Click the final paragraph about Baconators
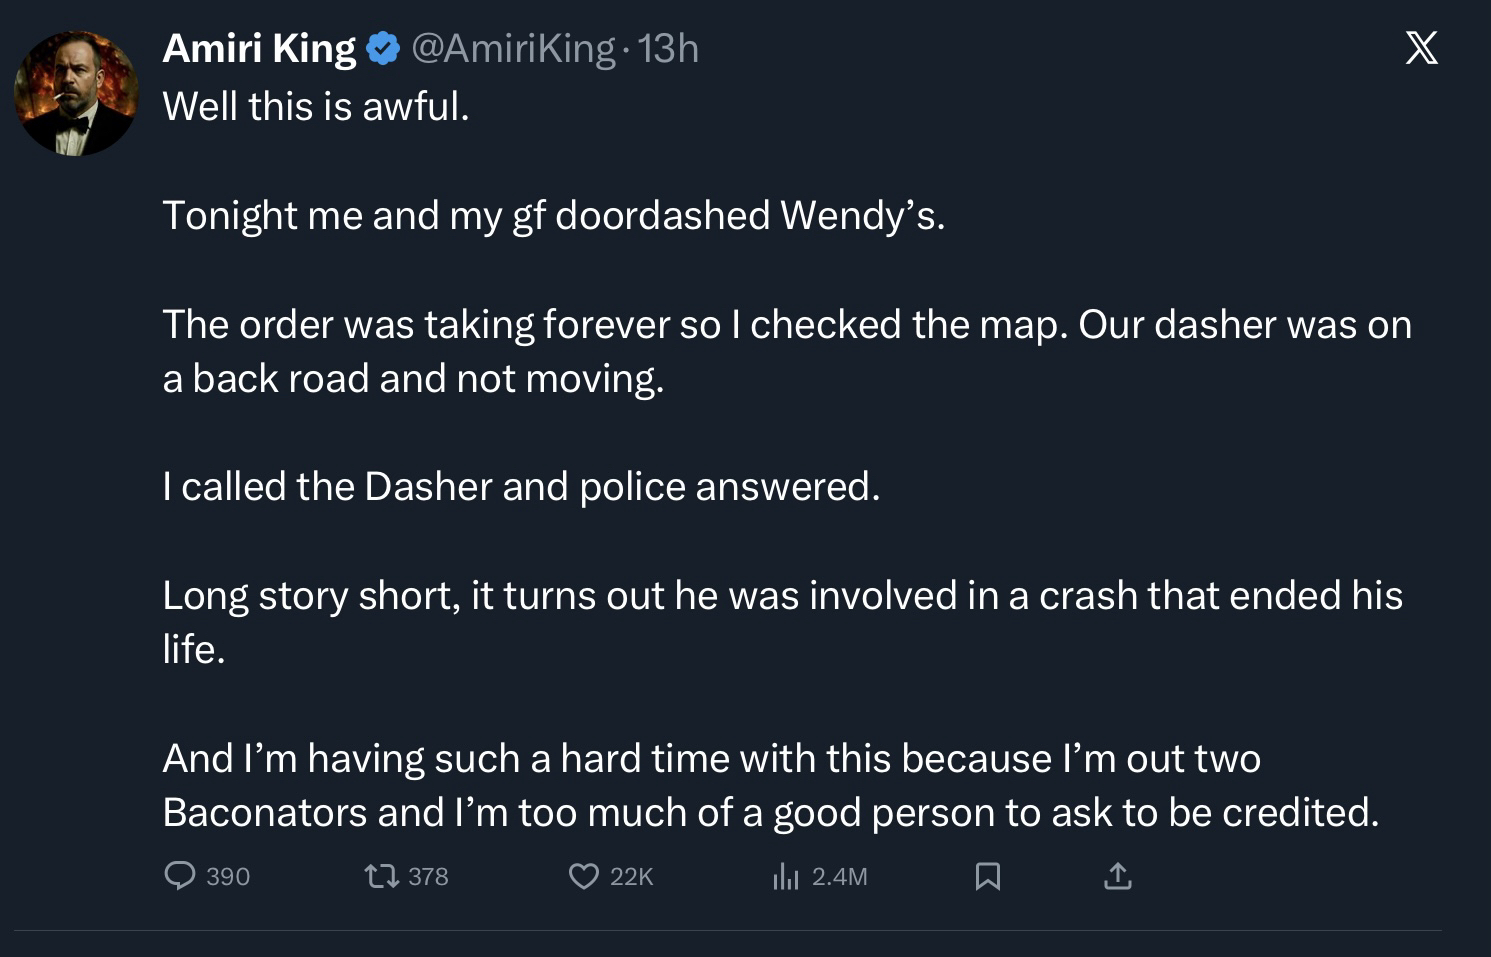Screen dimensions: 1491x957 [770, 785]
